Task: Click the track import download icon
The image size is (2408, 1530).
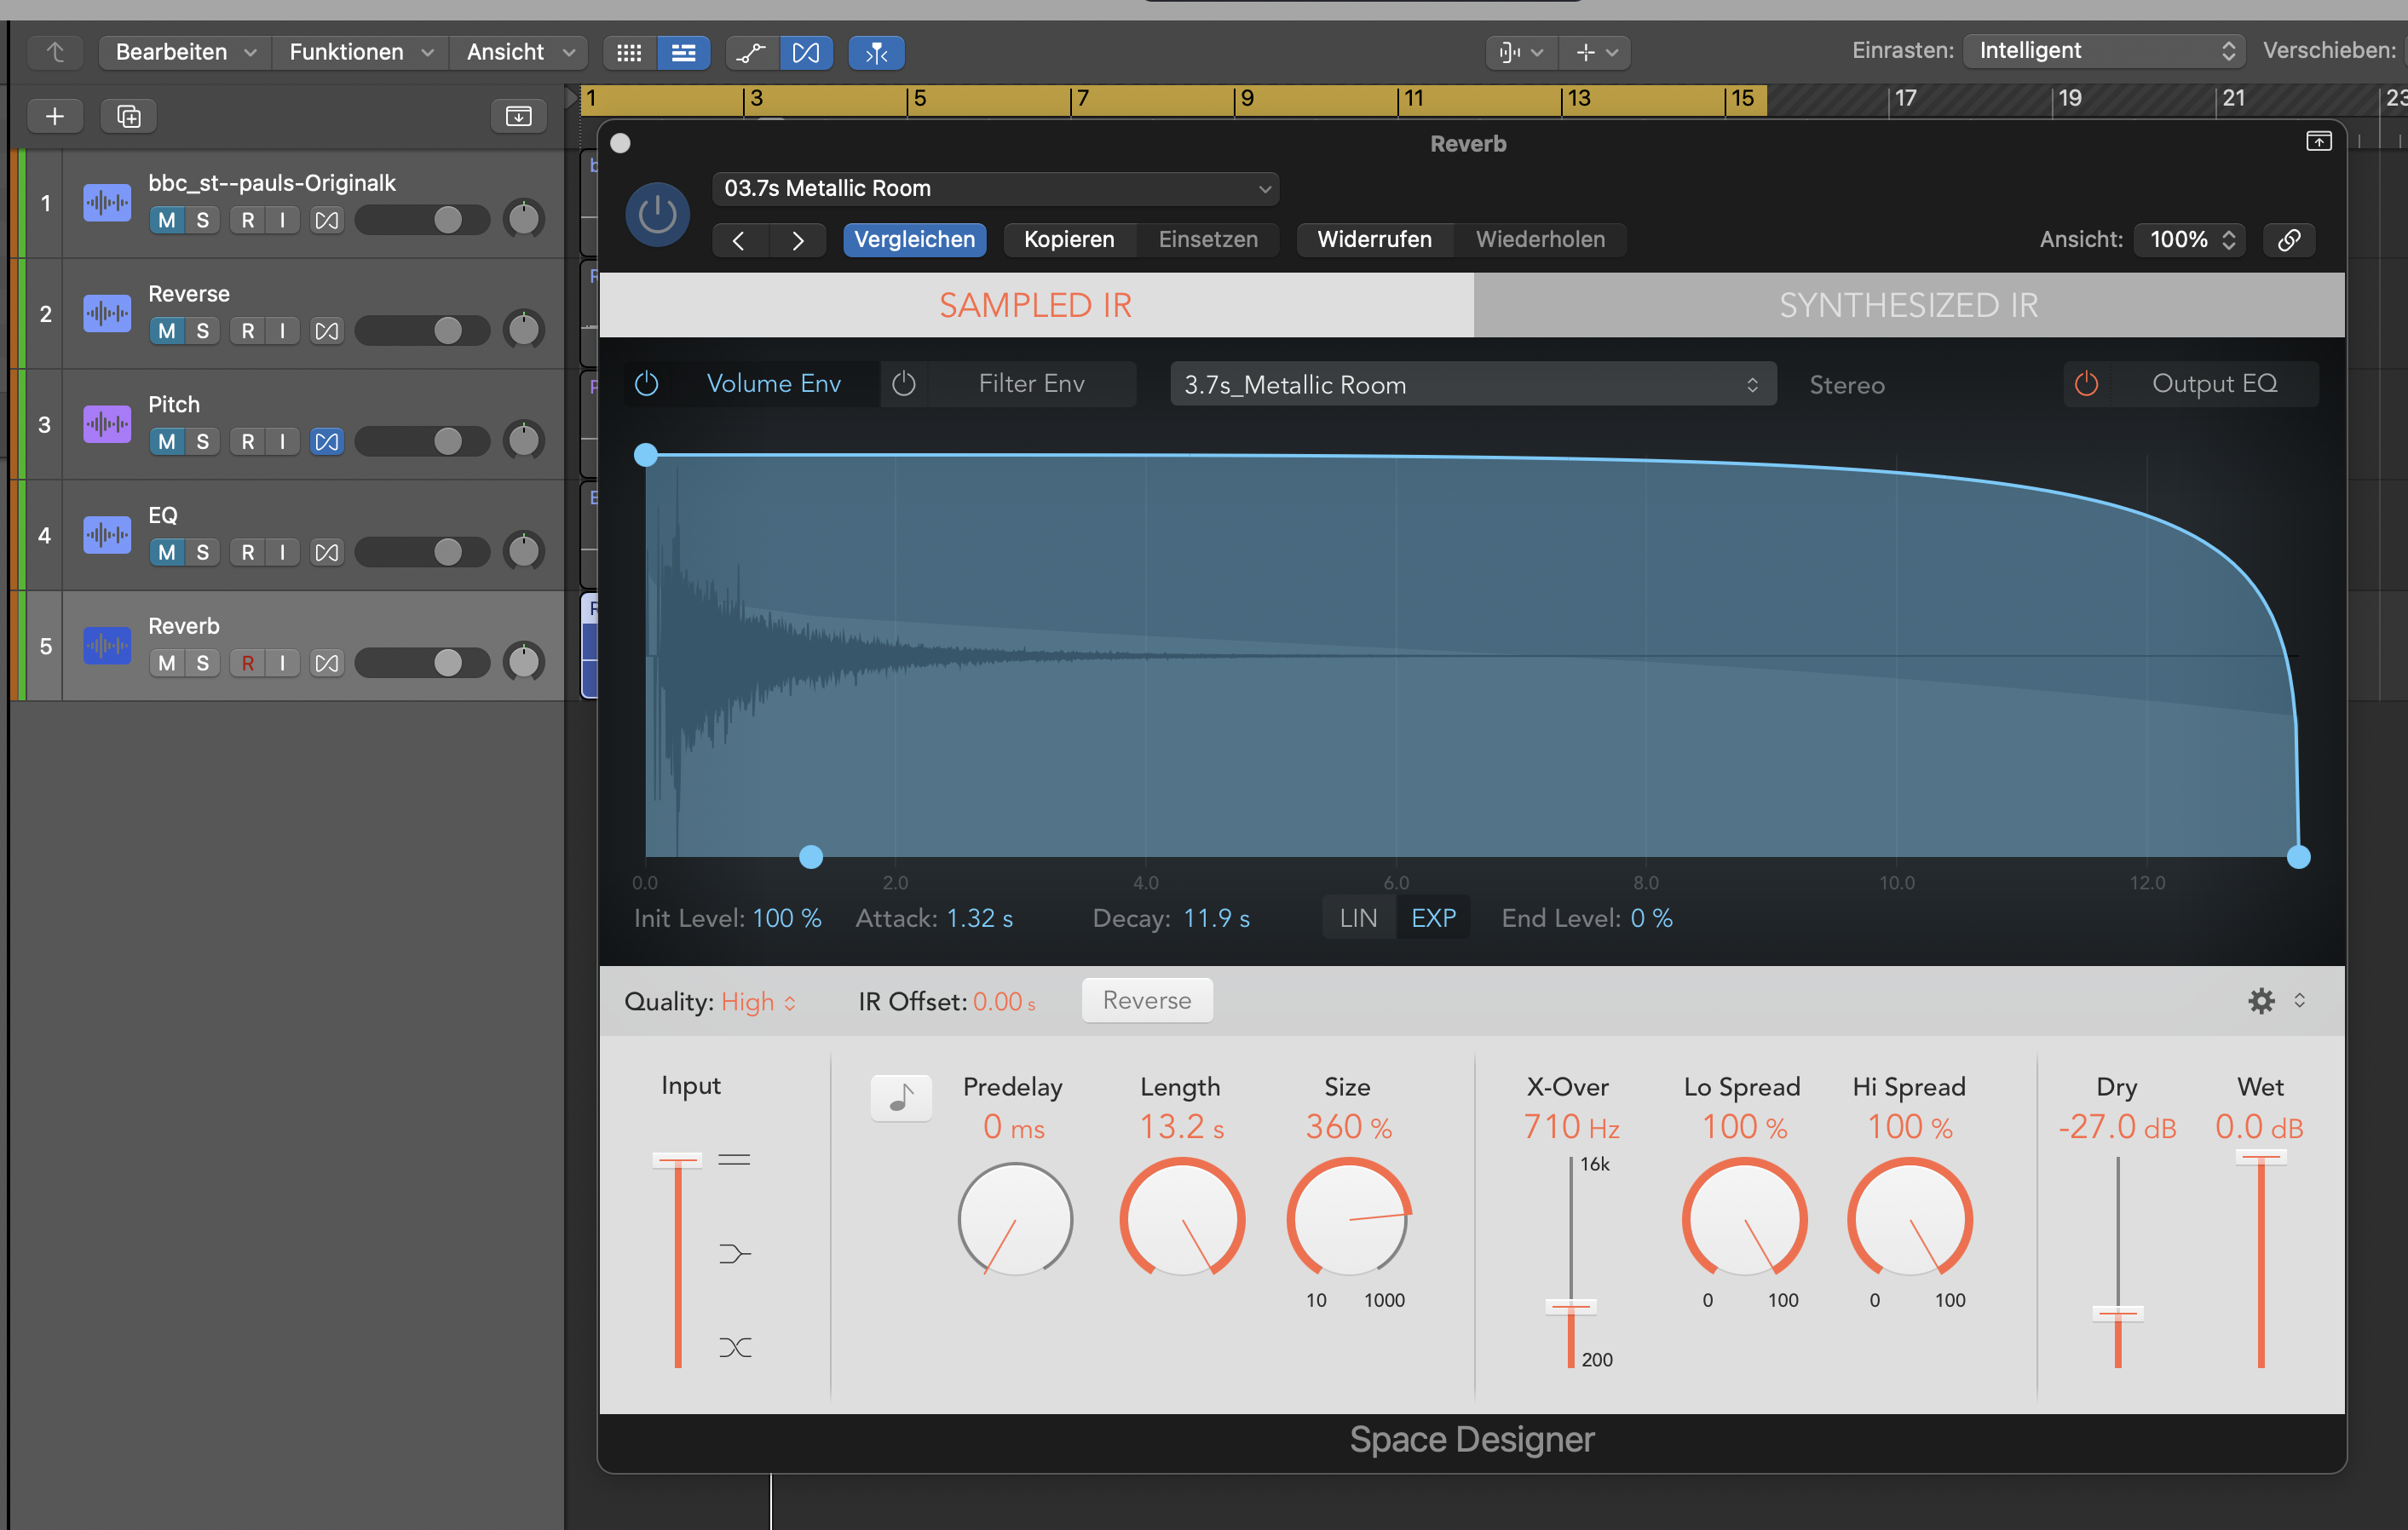Action: tap(518, 116)
